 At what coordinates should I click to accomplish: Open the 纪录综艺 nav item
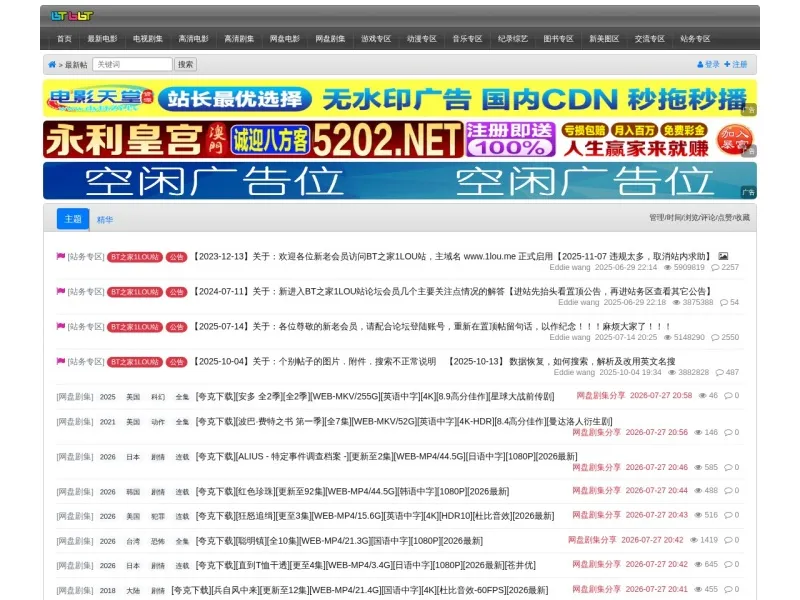(513, 39)
